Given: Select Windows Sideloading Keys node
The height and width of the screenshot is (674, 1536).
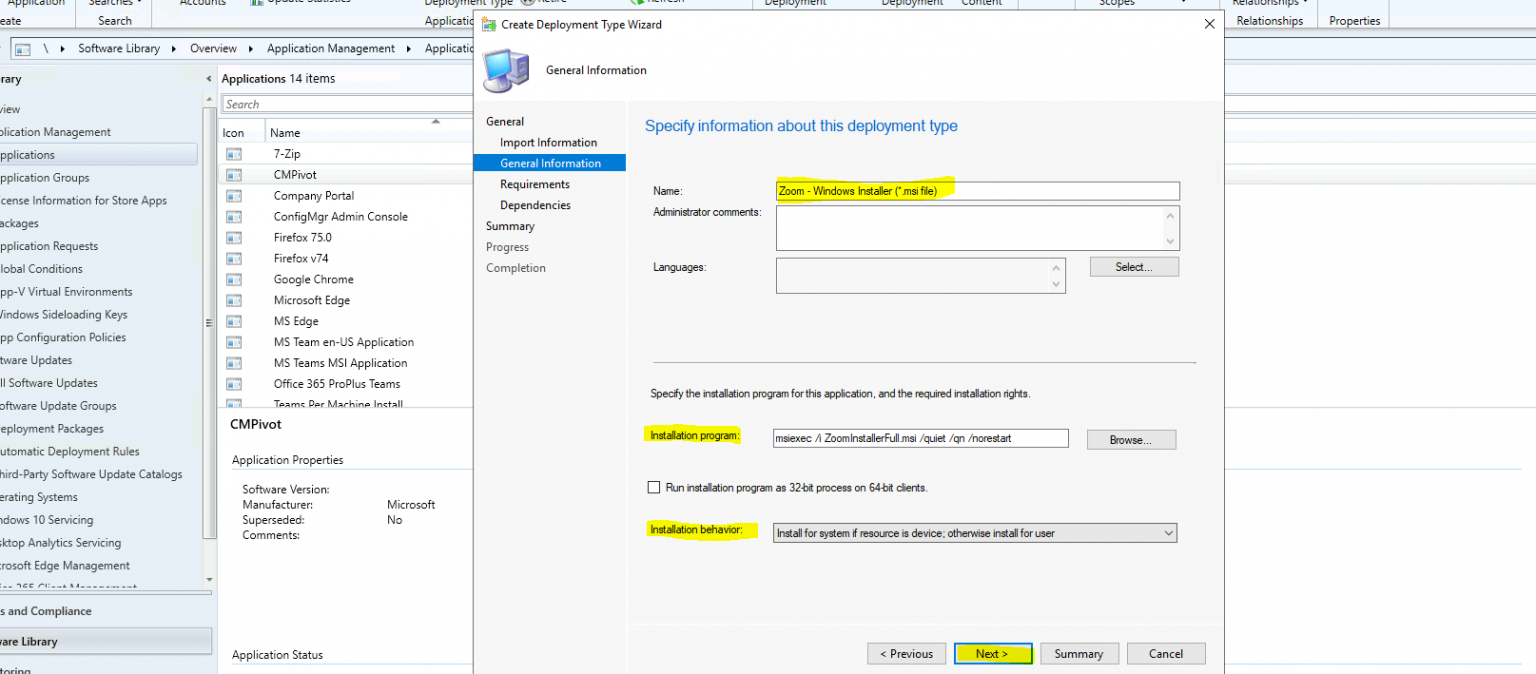Looking at the screenshot, I should coord(63,315).
